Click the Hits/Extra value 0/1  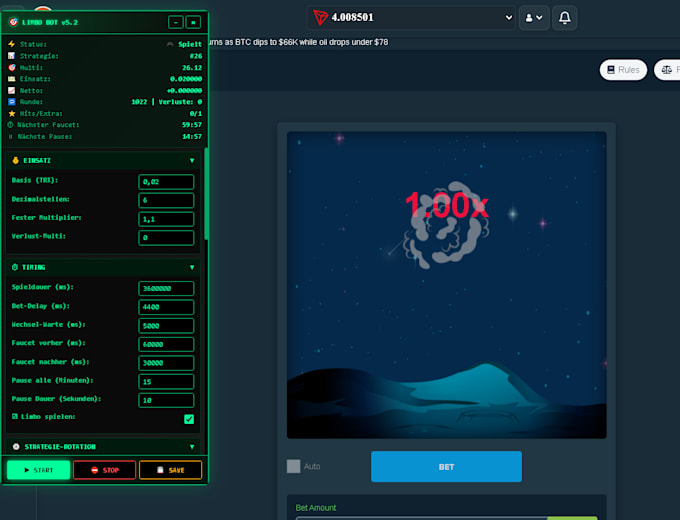196,114
